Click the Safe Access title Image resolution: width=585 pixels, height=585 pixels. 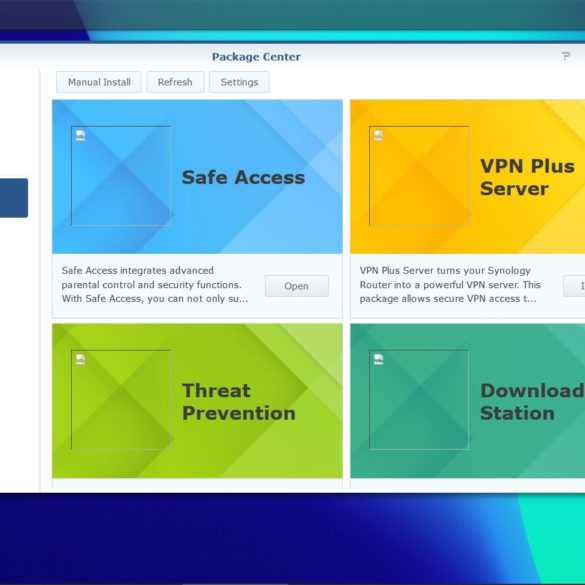tap(243, 177)
